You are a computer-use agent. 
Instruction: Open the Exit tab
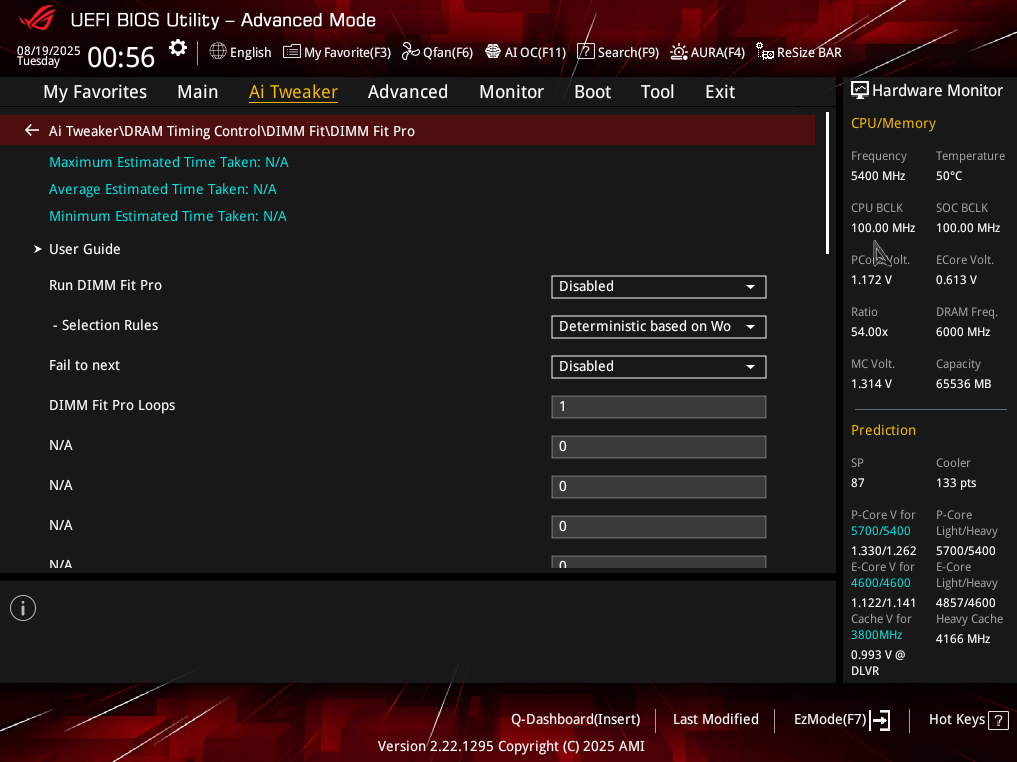pyautogui.click(x=720, y=92)
